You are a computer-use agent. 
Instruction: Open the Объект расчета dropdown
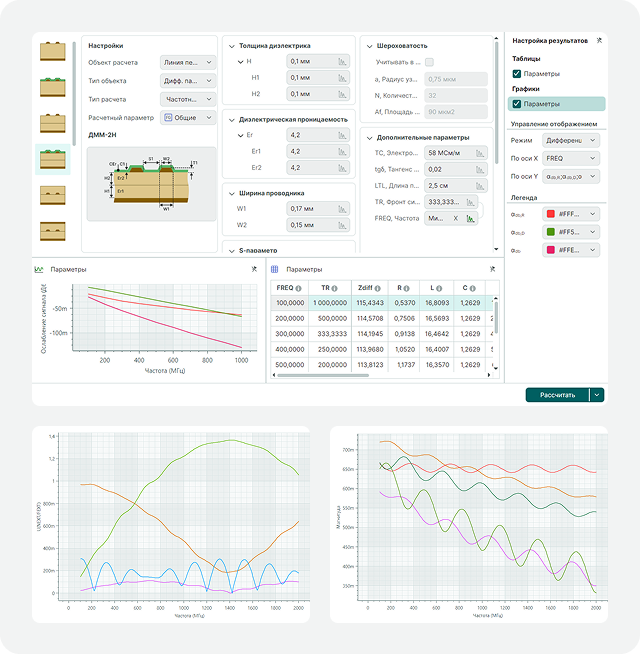pos(188,62)
